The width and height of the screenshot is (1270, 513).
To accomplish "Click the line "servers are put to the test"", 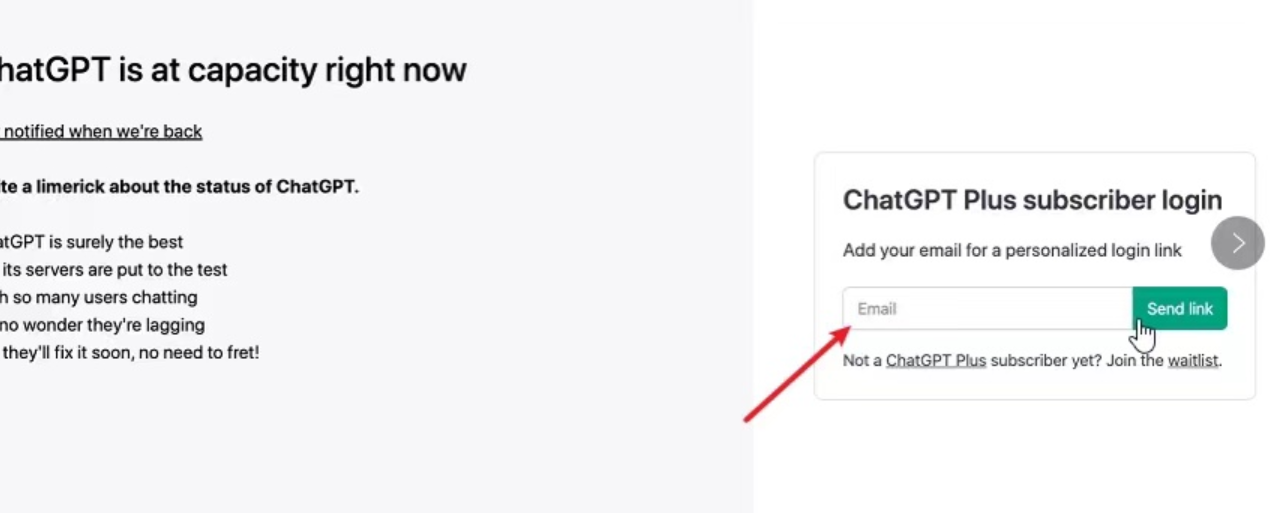I will coord(115,269).
